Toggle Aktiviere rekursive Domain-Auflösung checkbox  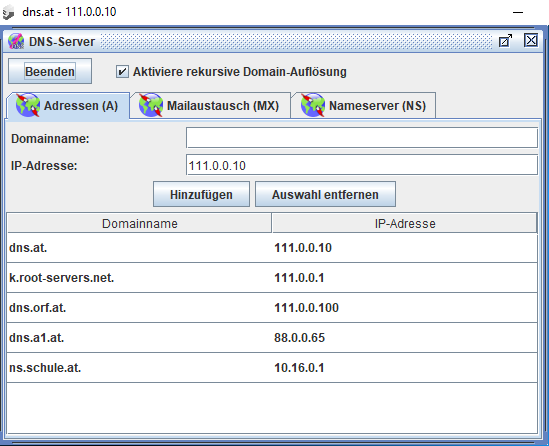(122, 71)
